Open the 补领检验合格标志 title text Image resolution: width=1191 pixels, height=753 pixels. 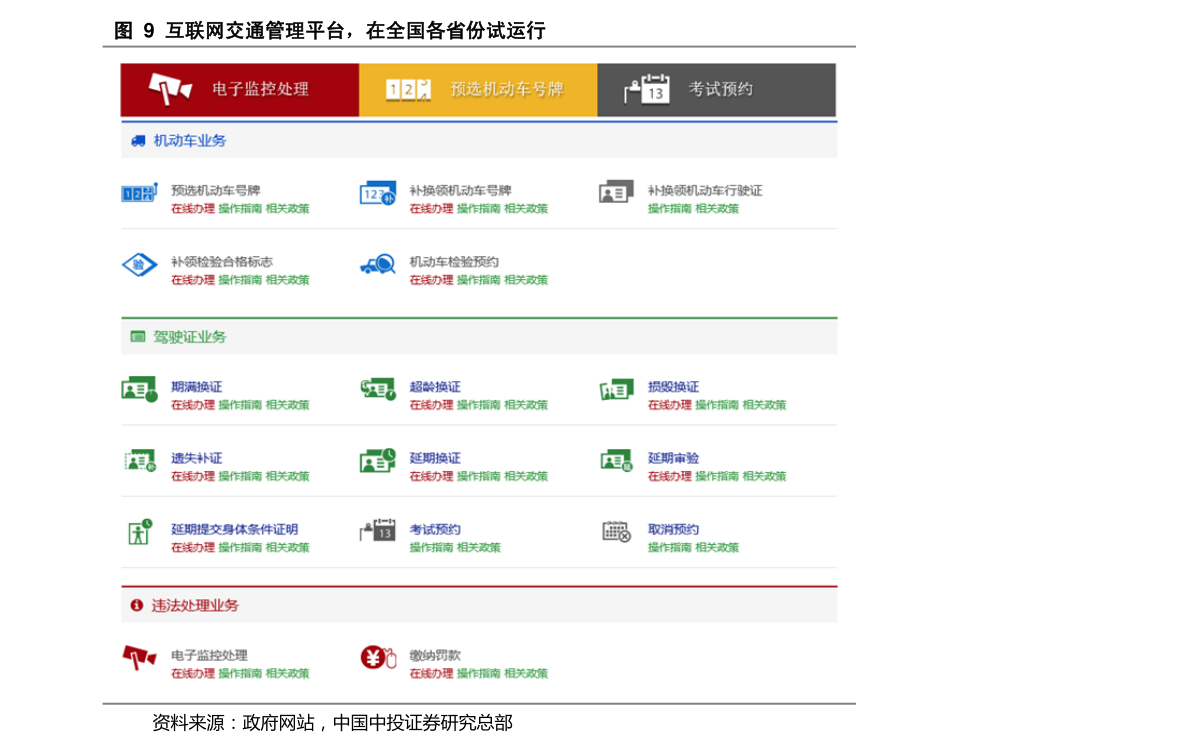click(x=221, y=262)
